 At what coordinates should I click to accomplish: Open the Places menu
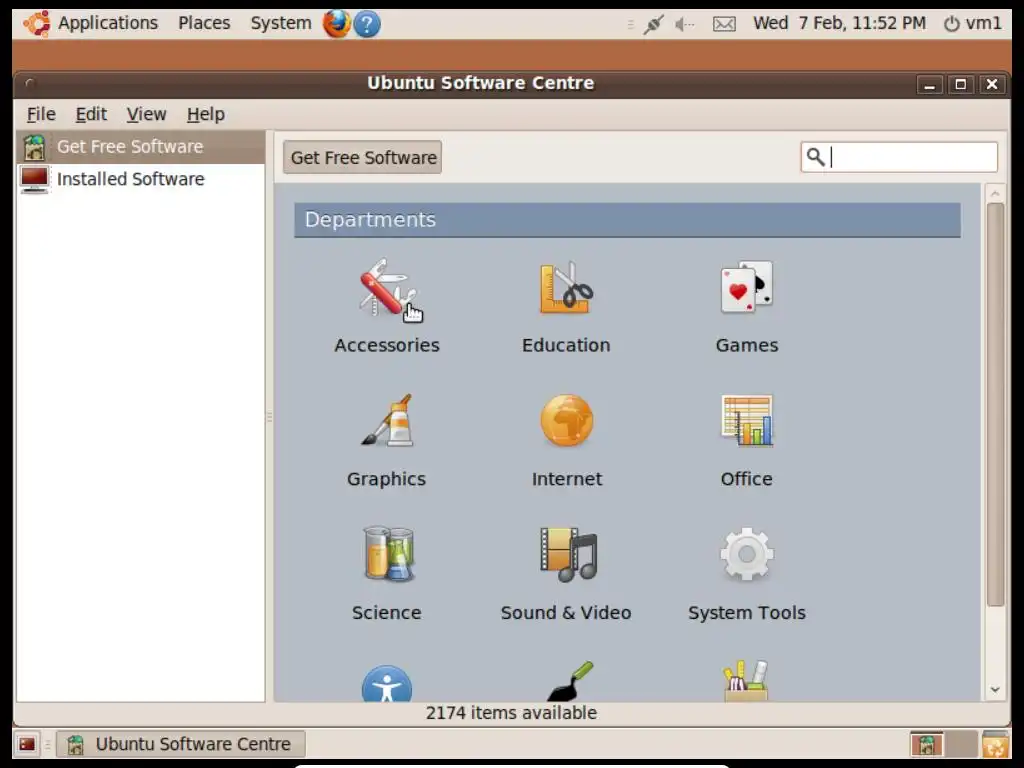[204, 23]
